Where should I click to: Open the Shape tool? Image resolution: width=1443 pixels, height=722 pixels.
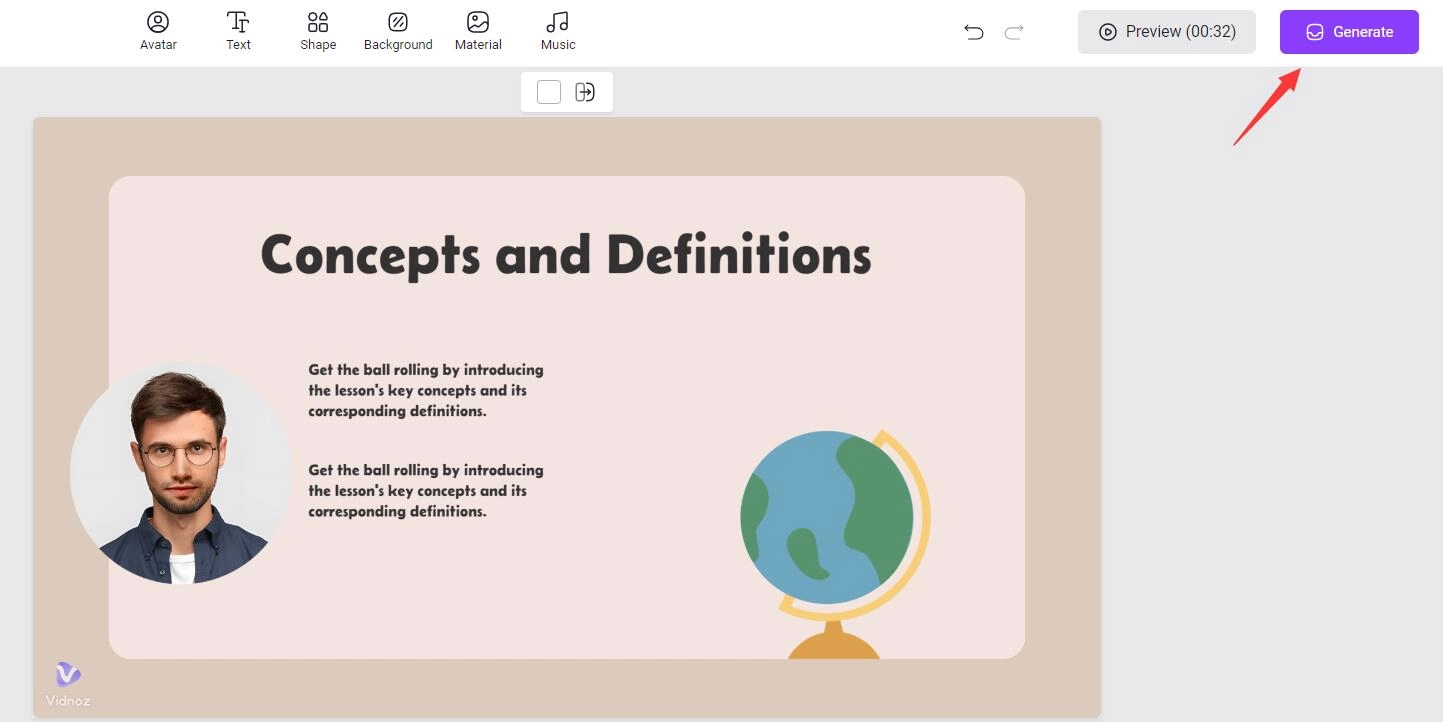click(318, 31)
